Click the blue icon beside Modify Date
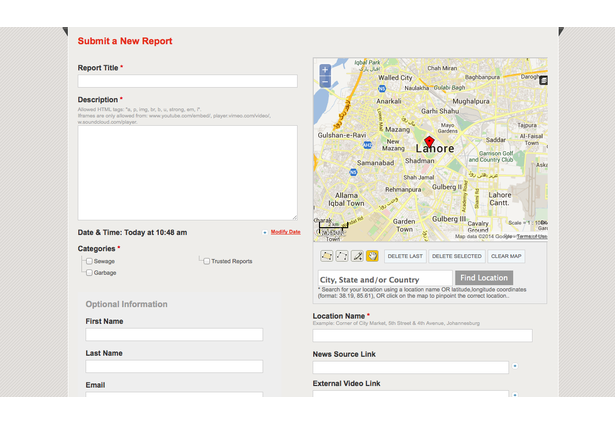615x424 pixels. 265,233
